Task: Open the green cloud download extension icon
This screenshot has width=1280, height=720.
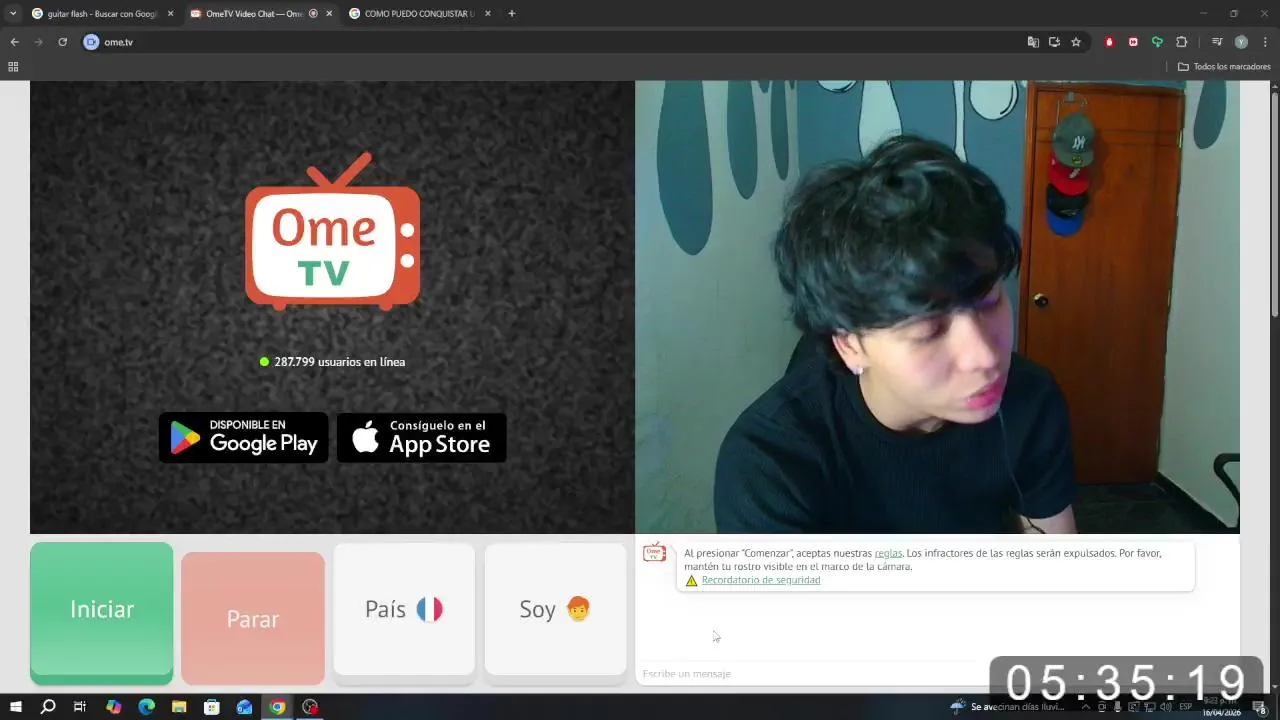Action: pyautogui.click(x=1157, y=42)
